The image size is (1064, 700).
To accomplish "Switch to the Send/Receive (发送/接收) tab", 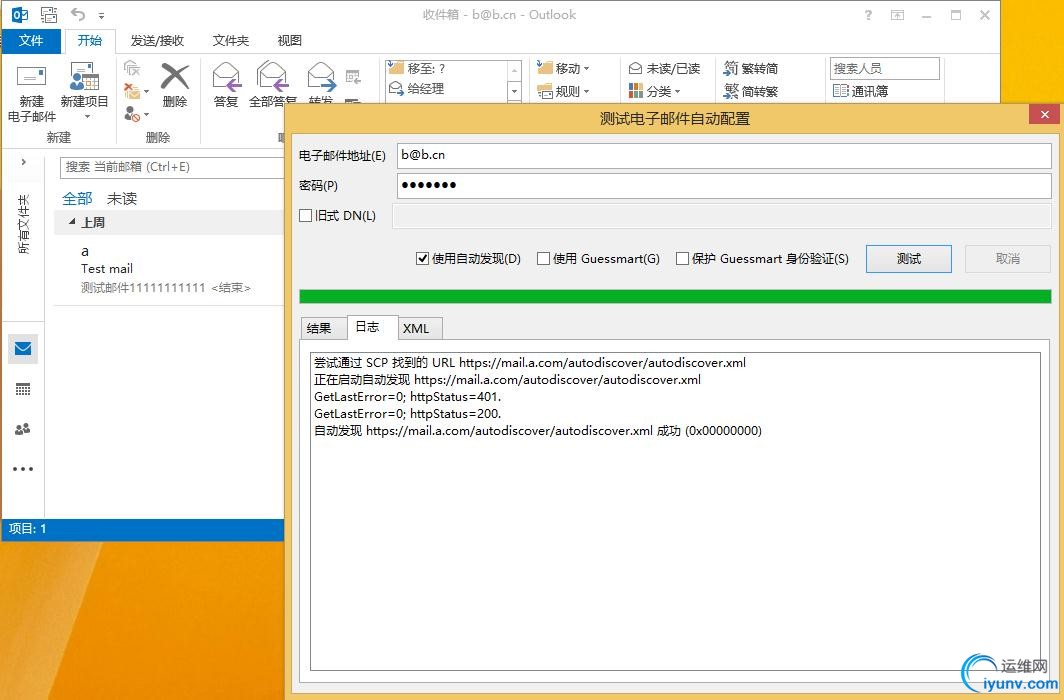I will click(157, 41).
